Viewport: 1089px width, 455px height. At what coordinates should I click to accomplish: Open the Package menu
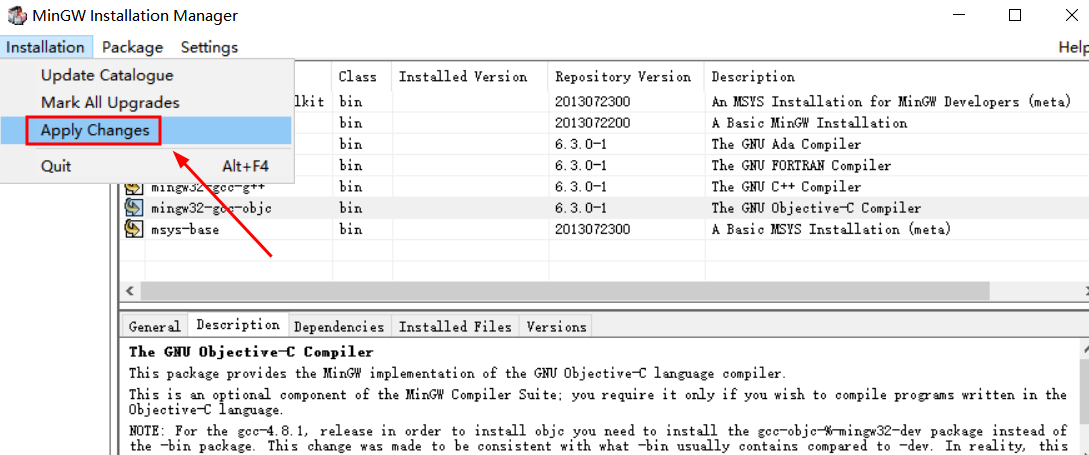133,47
